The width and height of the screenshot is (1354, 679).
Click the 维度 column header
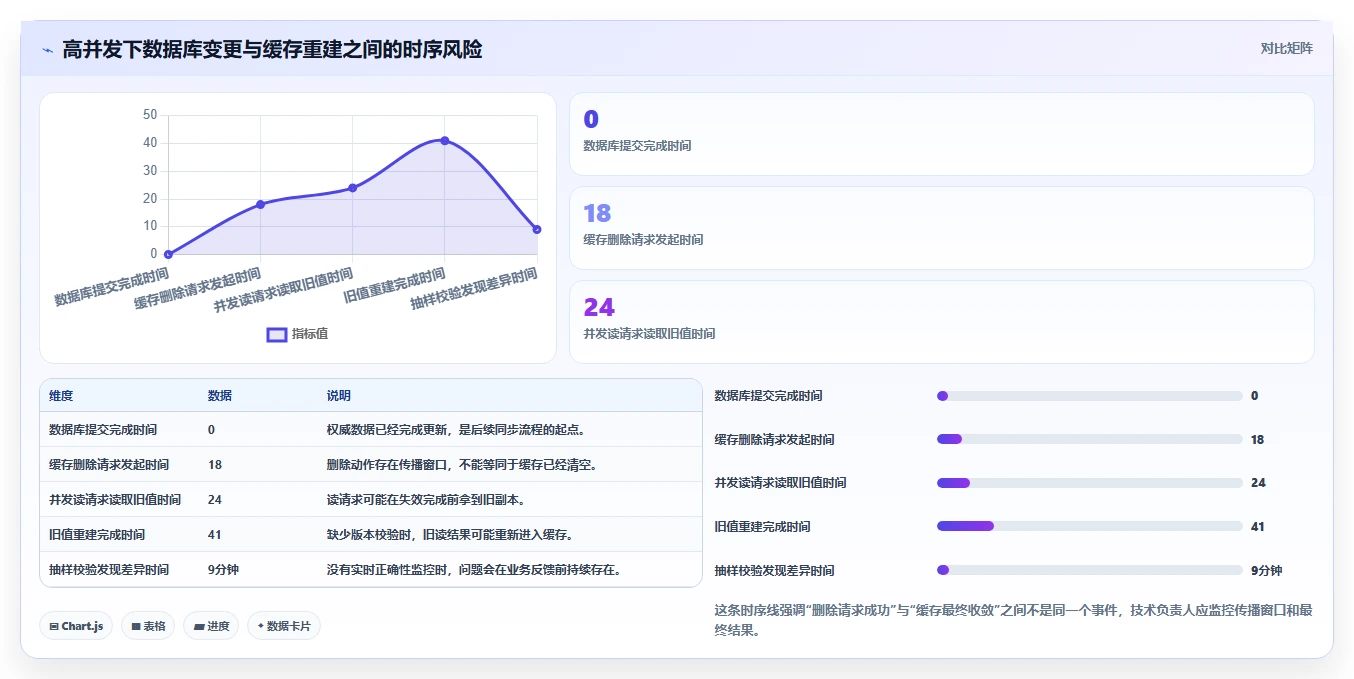click(x=61, y=396)
